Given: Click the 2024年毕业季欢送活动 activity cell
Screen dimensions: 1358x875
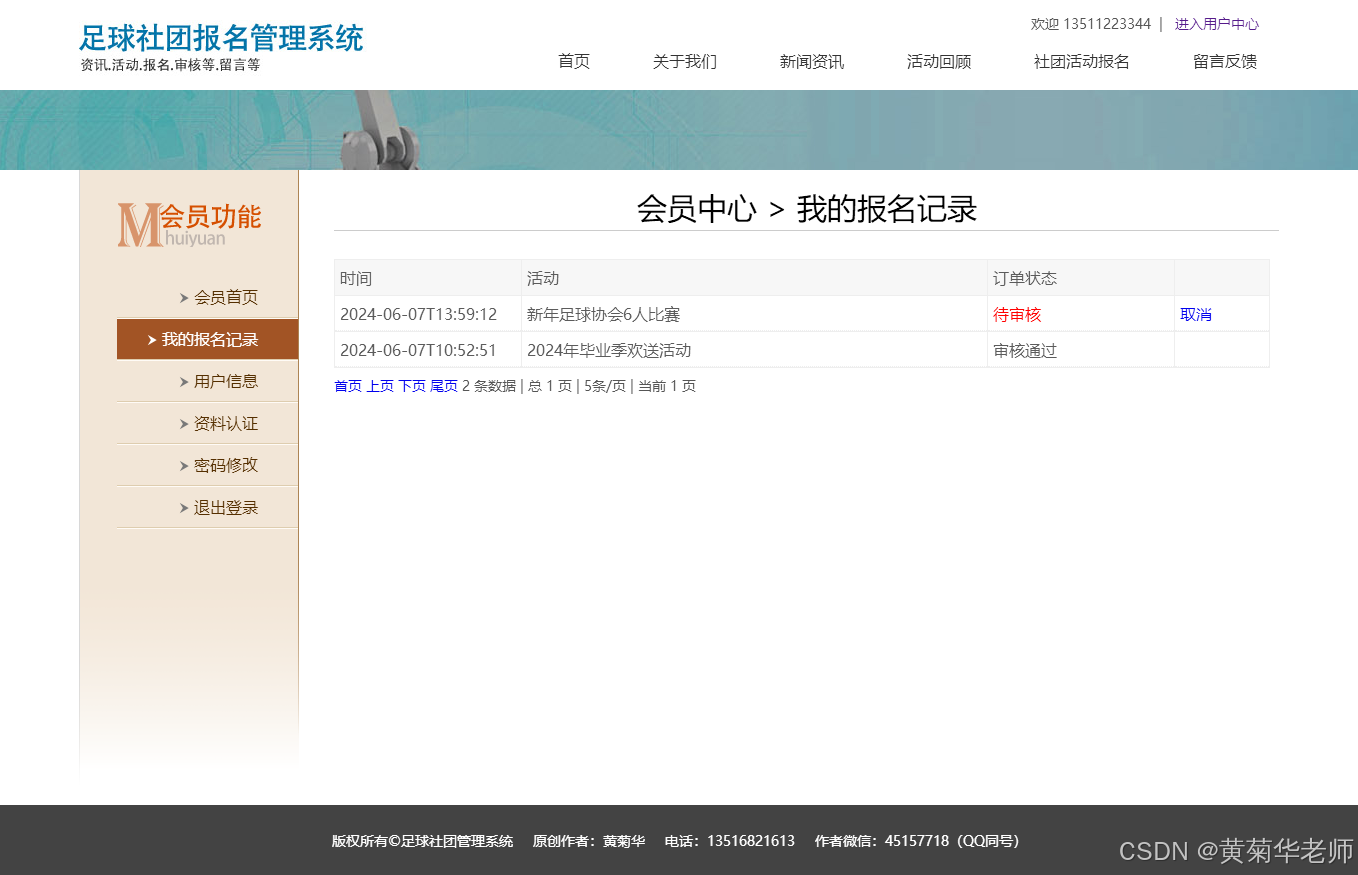Looking at the screenshot, I should click(x=755, y=350).
